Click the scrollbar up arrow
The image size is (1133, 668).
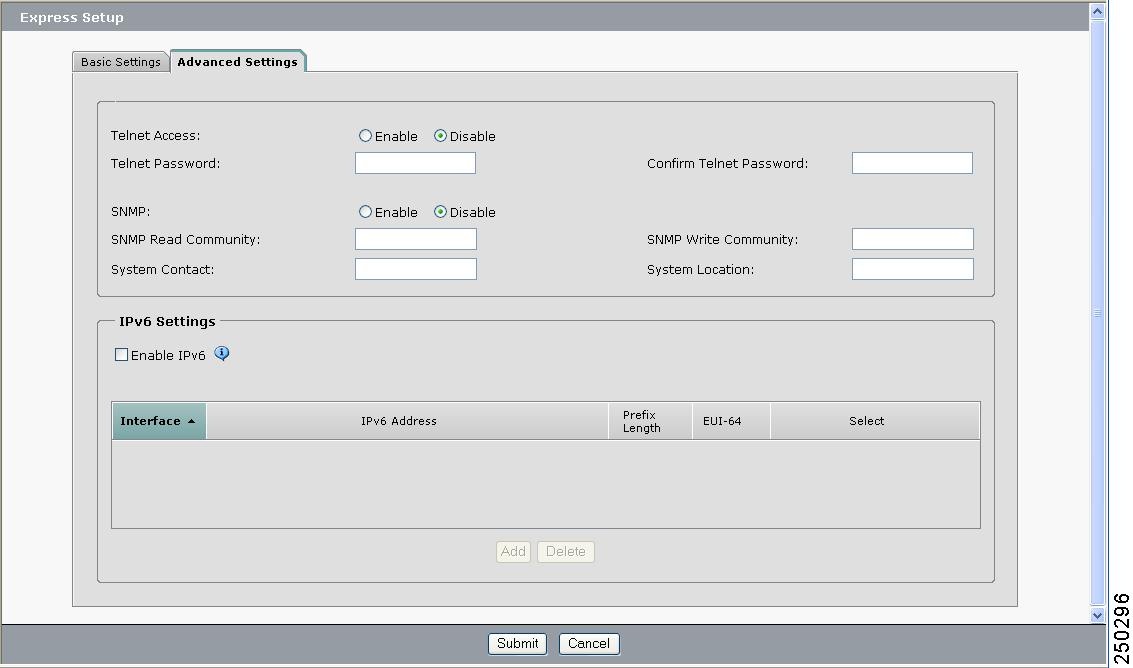coord(1098,11)
